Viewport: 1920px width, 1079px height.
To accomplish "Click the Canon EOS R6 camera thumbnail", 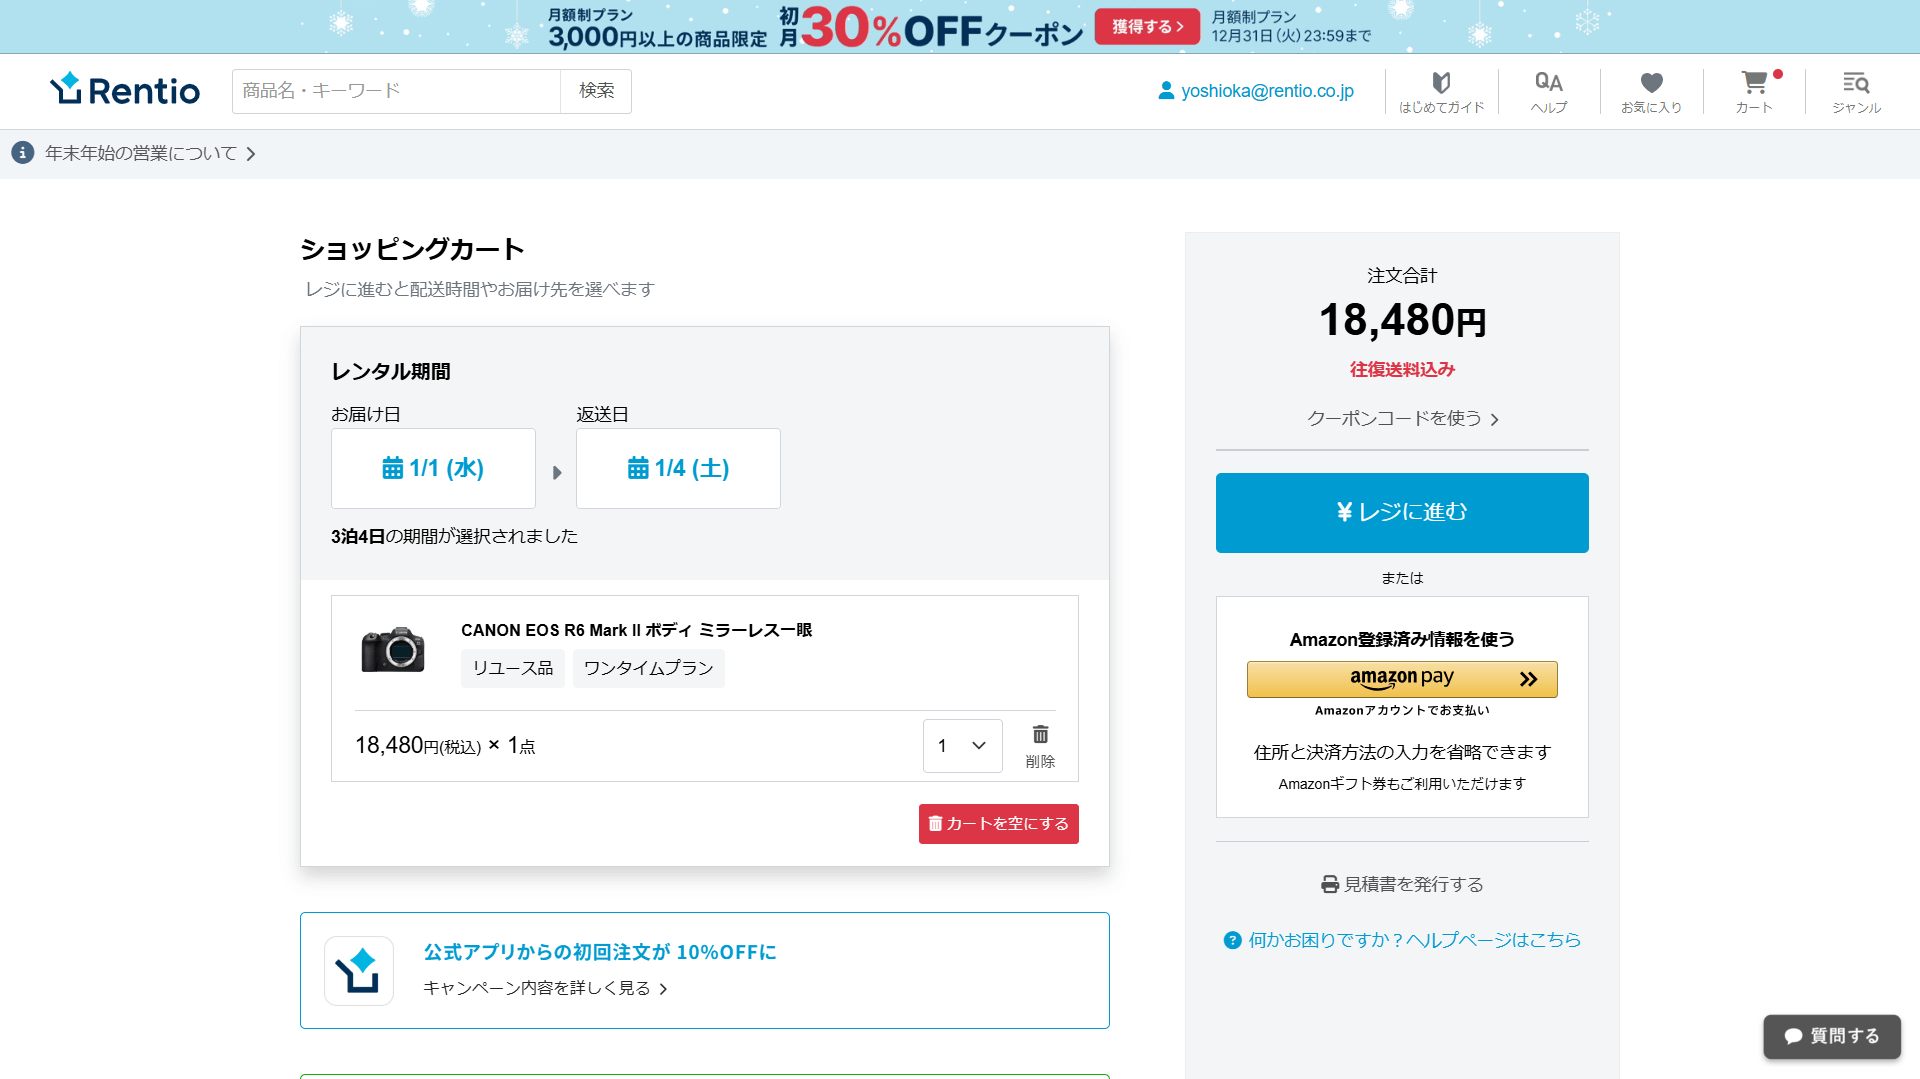I will pyautogui.click(x=393, y=650).
